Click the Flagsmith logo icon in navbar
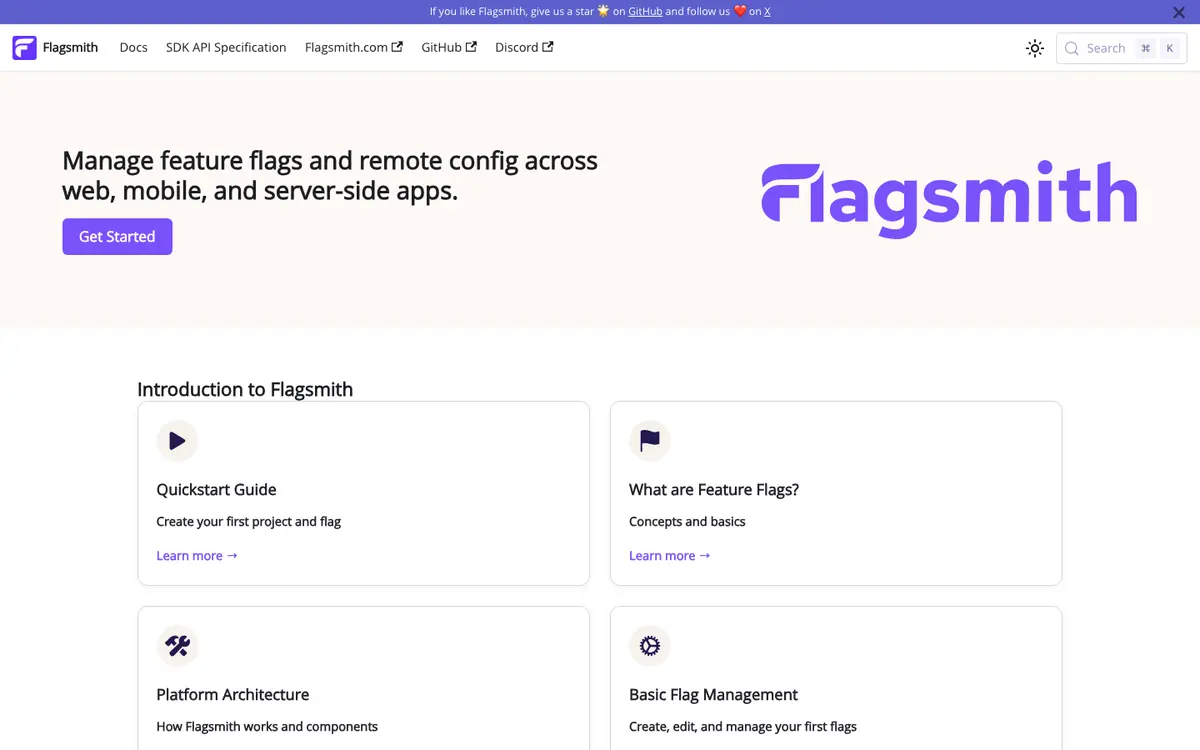Screen dimensions: 1200x750 24,48
